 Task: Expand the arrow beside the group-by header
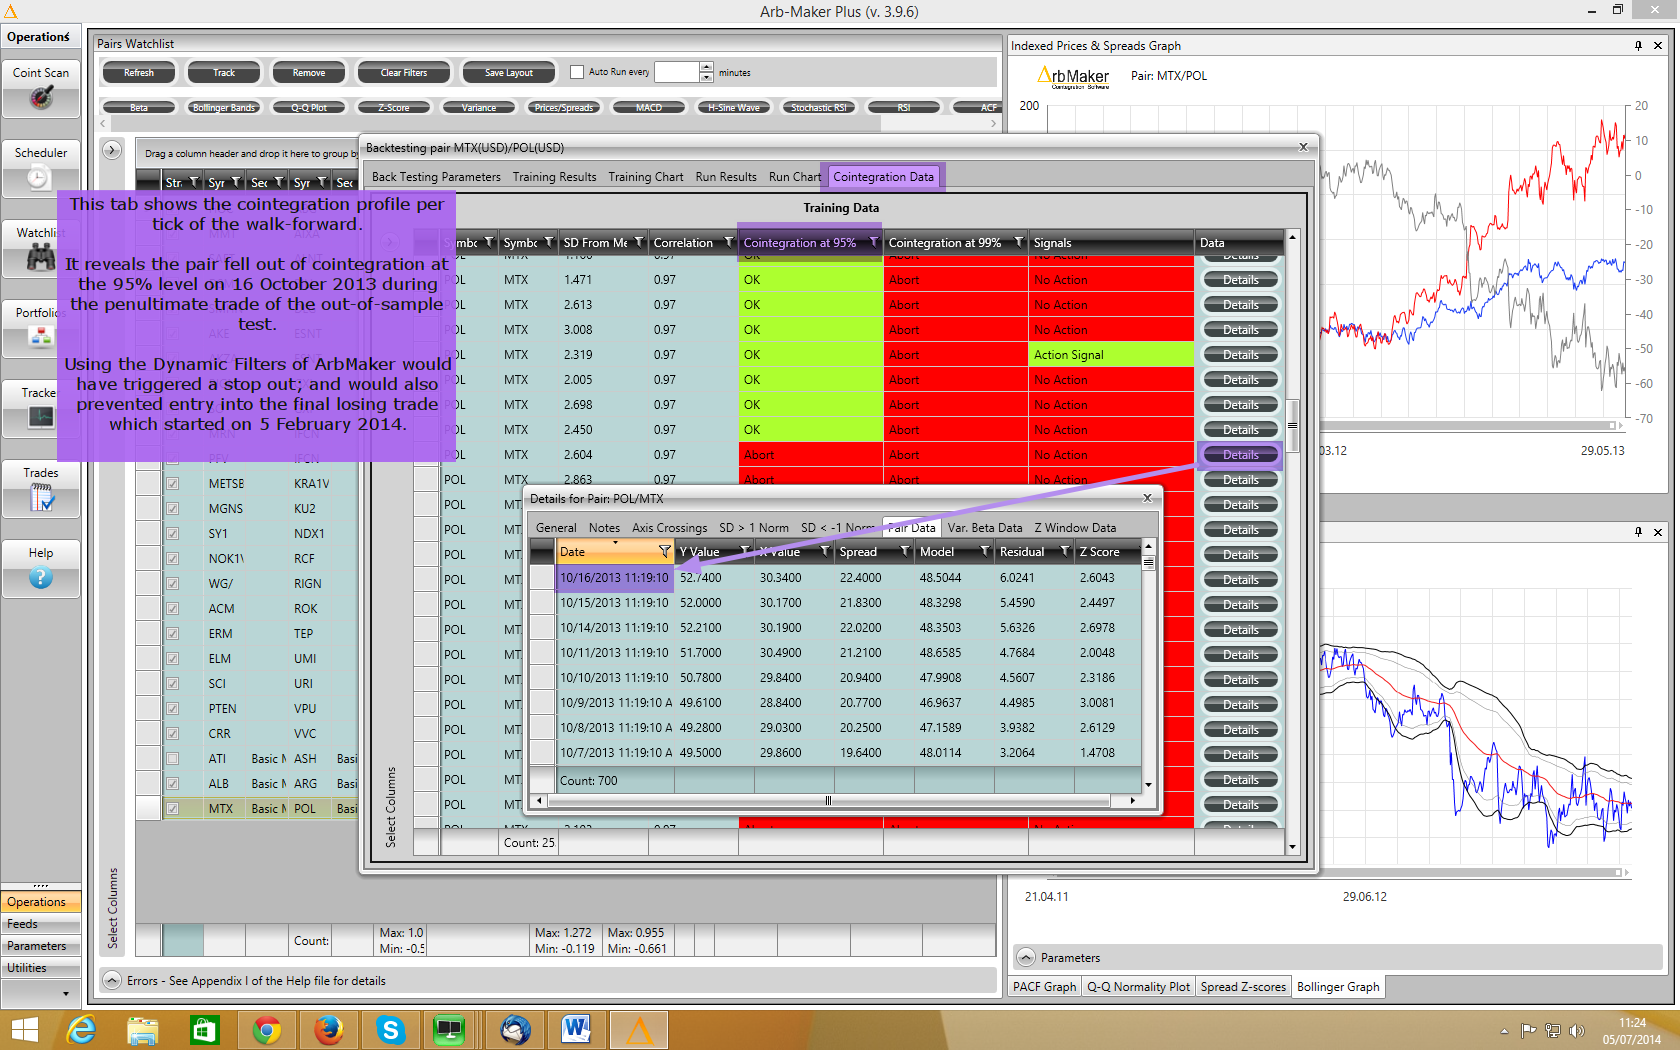pyautogui.click(x=112, y=150)
